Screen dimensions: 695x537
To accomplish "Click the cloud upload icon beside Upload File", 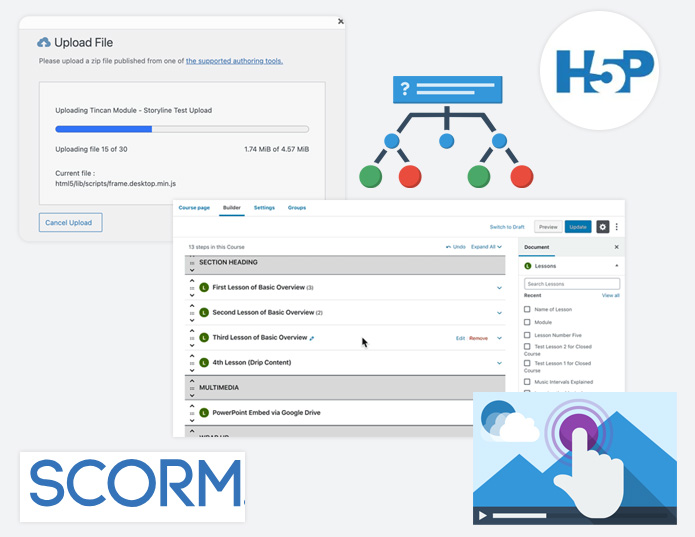I will pyautogui.click(x=44, y=42).
